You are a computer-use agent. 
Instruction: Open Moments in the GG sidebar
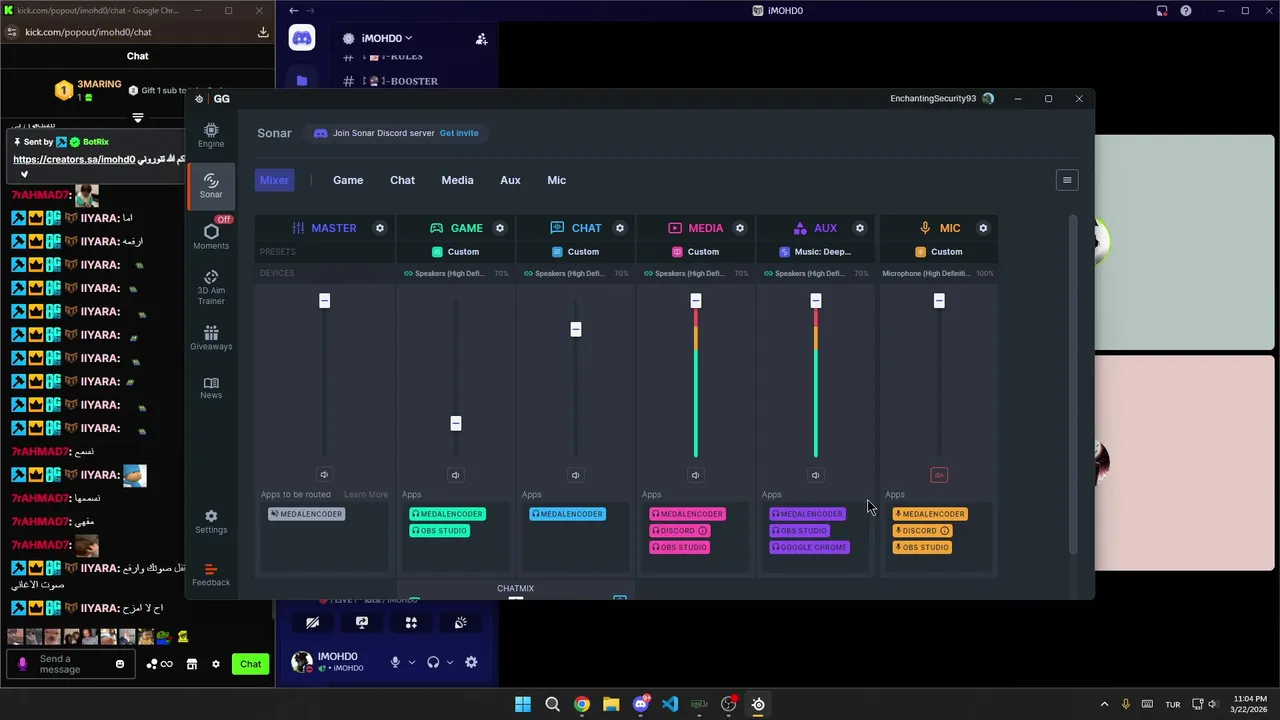pyautogui.click(x=211, y=236)
